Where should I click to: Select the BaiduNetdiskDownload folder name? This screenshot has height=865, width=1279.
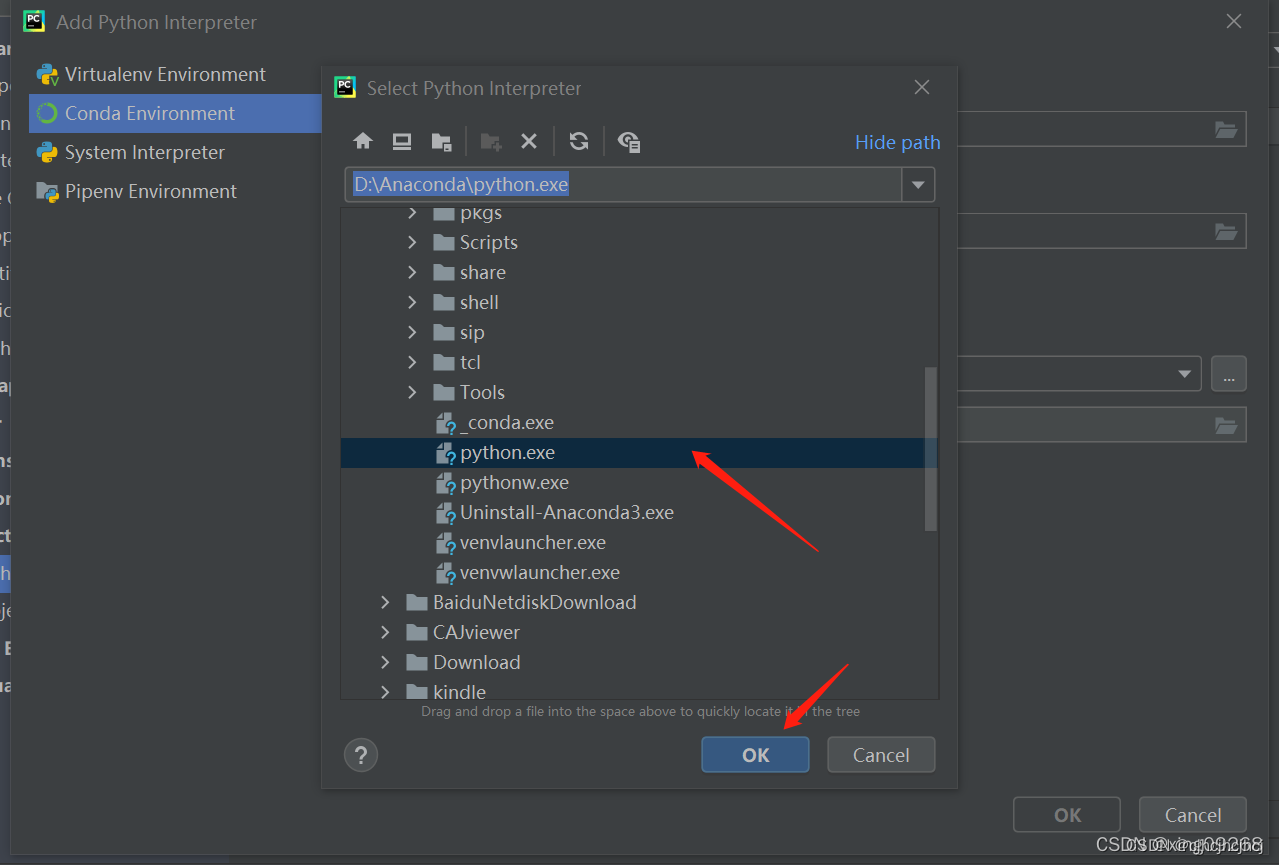tap(535, 602)
